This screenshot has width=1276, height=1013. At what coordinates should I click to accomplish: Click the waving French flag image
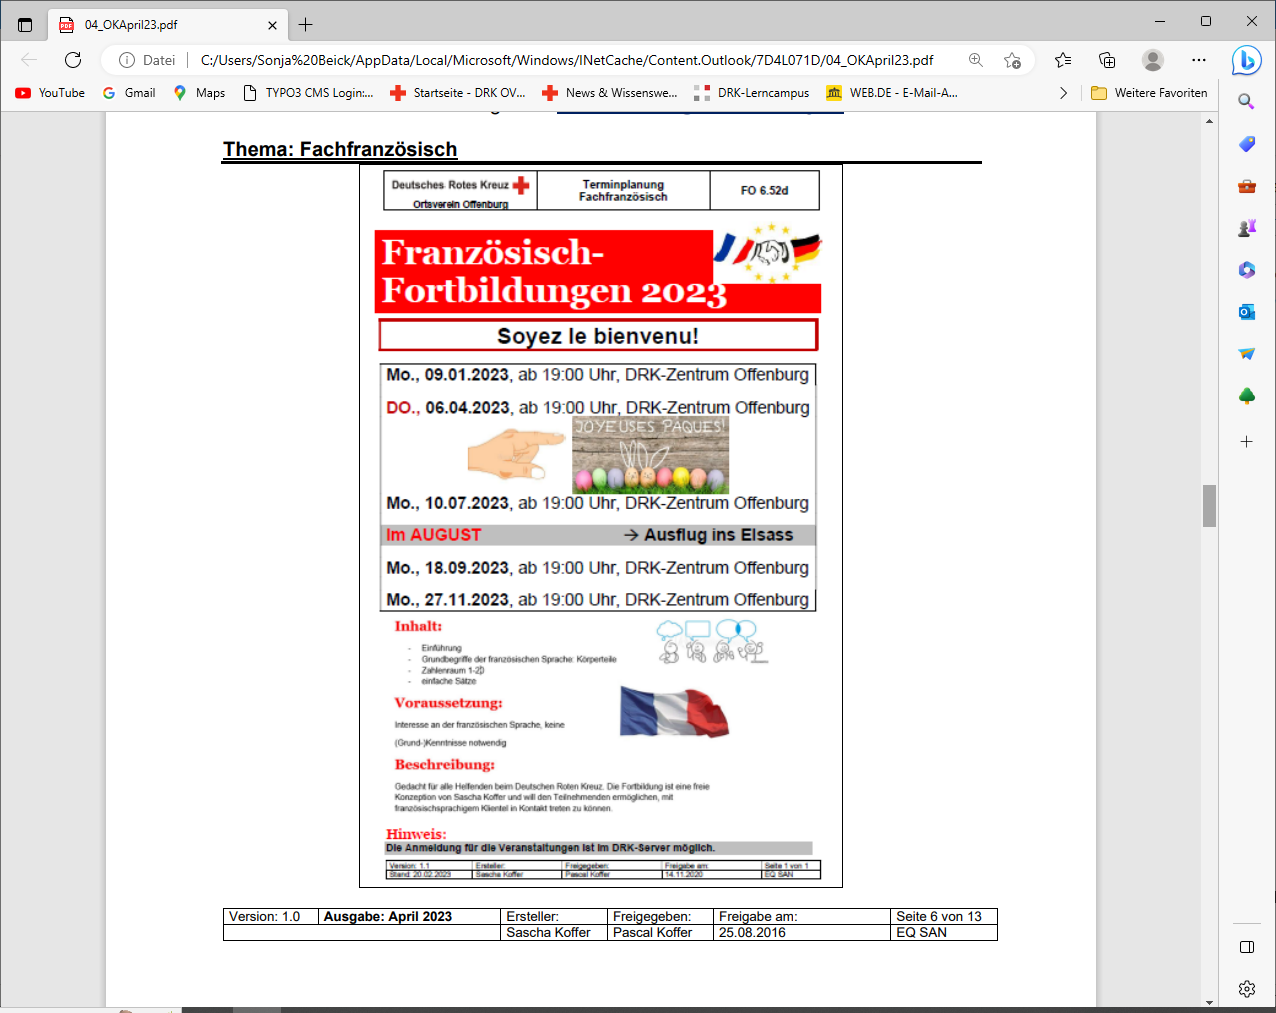click(674, 712)
